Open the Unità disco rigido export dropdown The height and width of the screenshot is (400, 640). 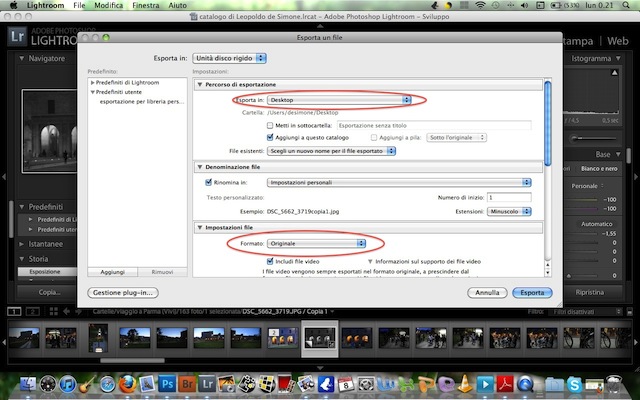click(229, 58)
